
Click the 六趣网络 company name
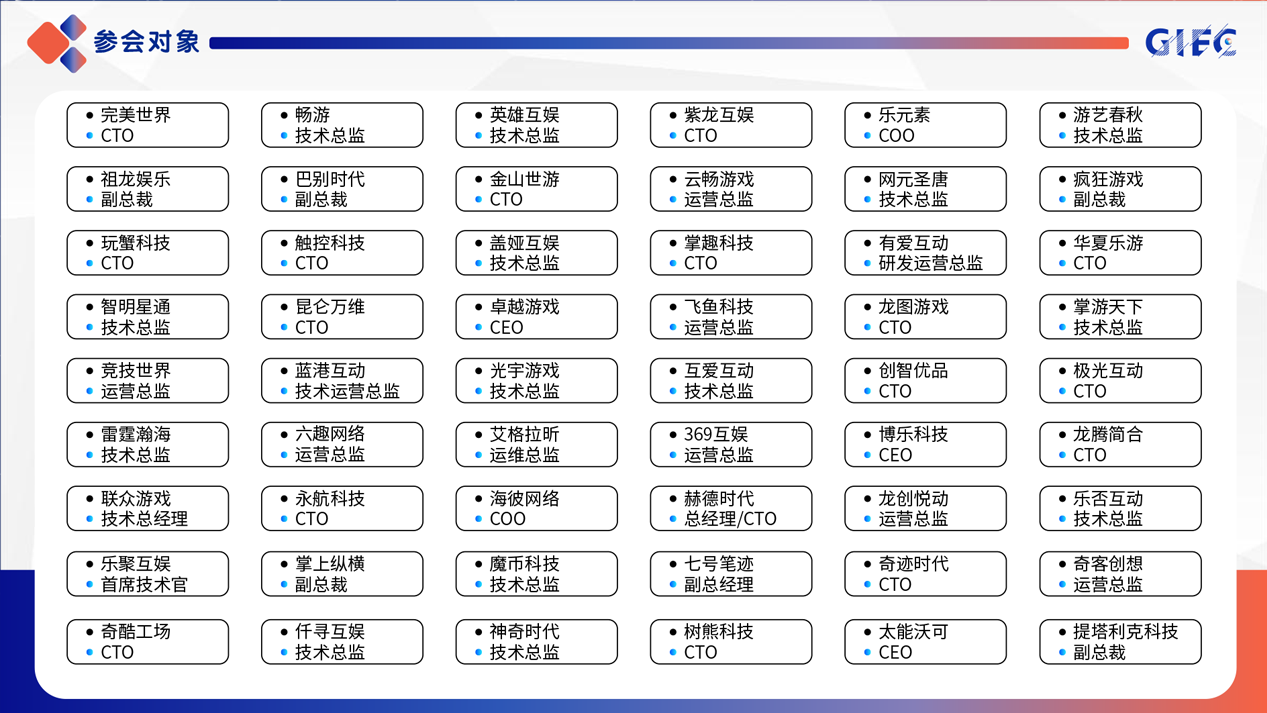pos(330,435)
